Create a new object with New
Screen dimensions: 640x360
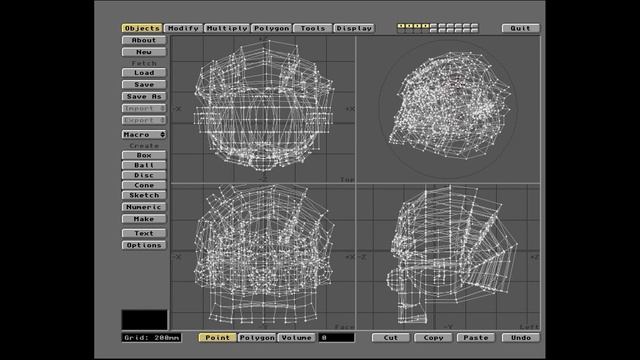coord(144,52)
